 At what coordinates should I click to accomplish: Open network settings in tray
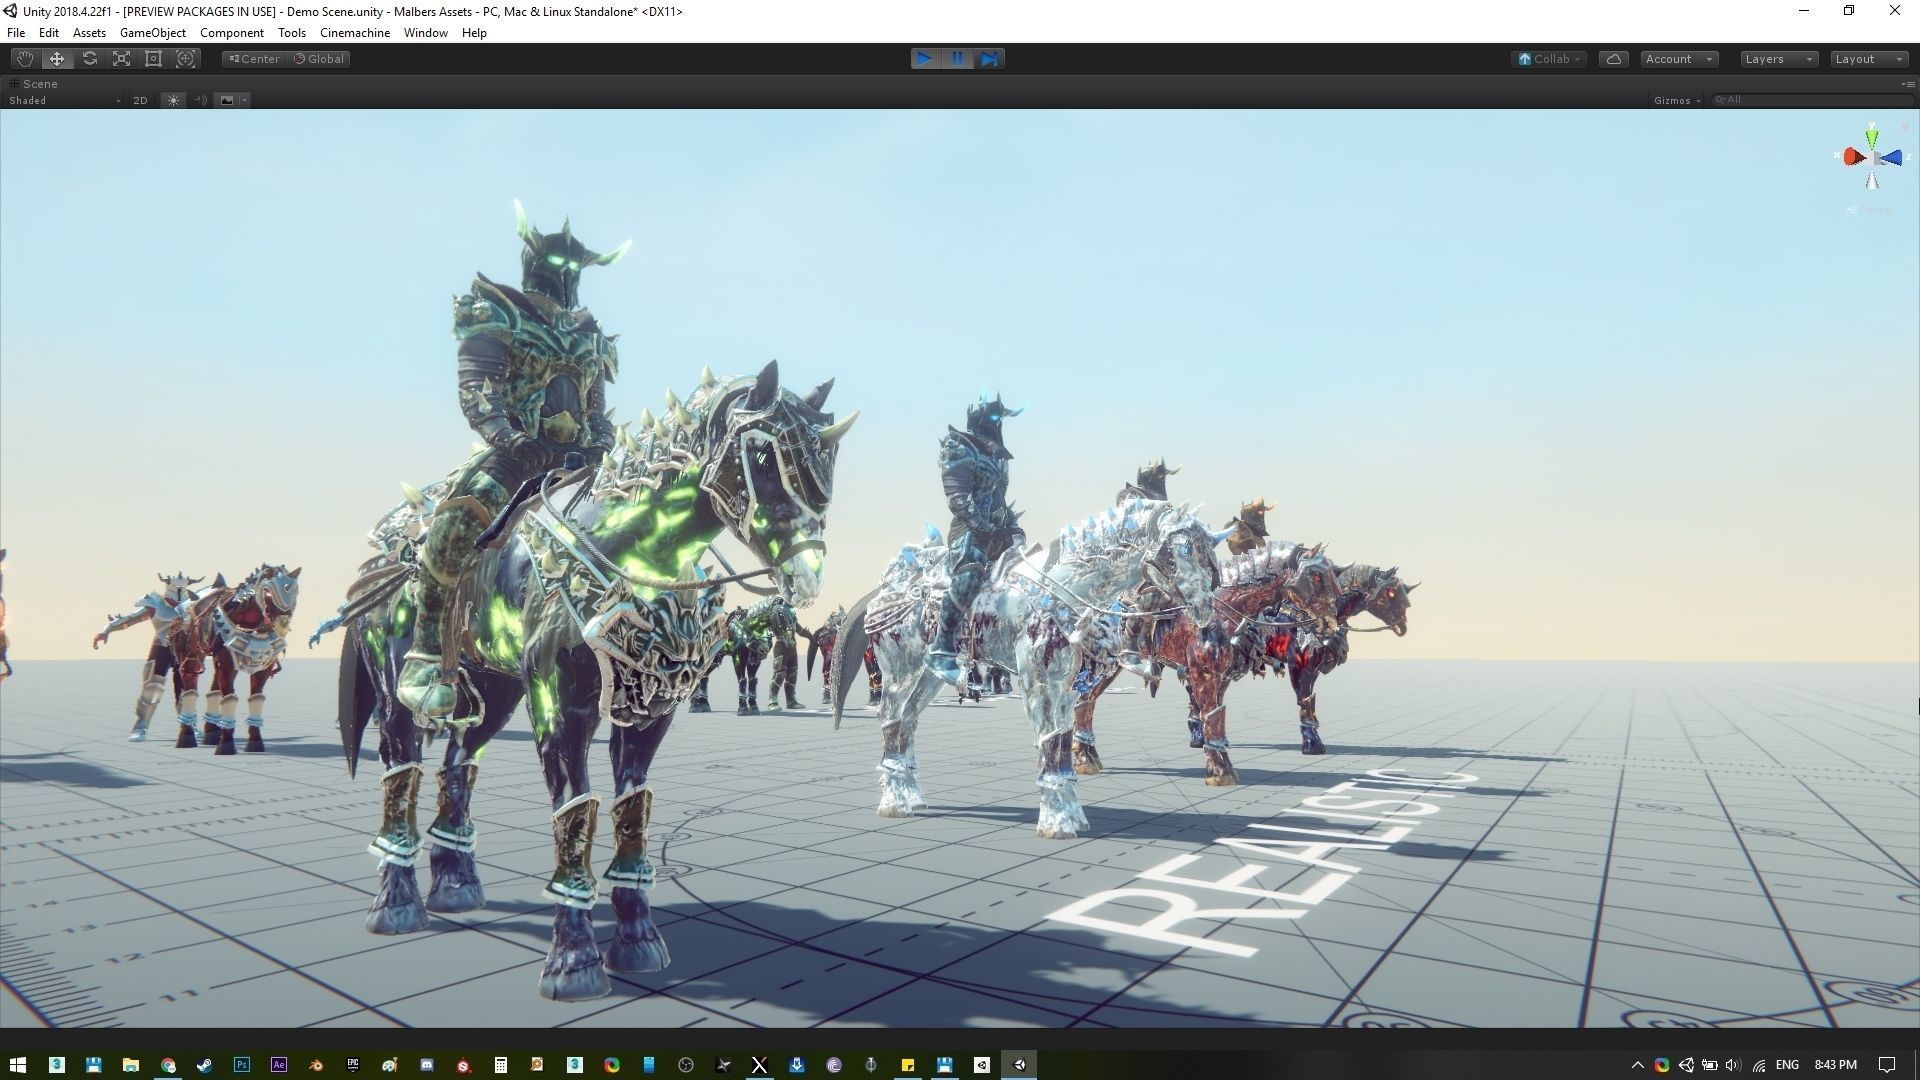pyautogui.click(x=1758, y=1065)
